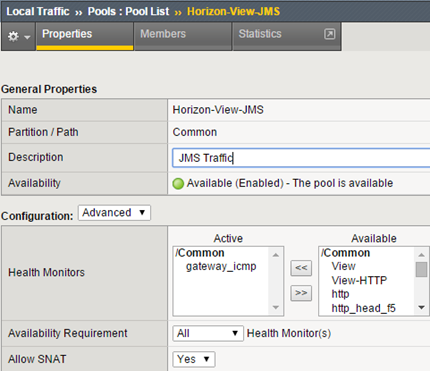Click the Health Monitors row label
The image size is (430, 371).
point(46,272)
